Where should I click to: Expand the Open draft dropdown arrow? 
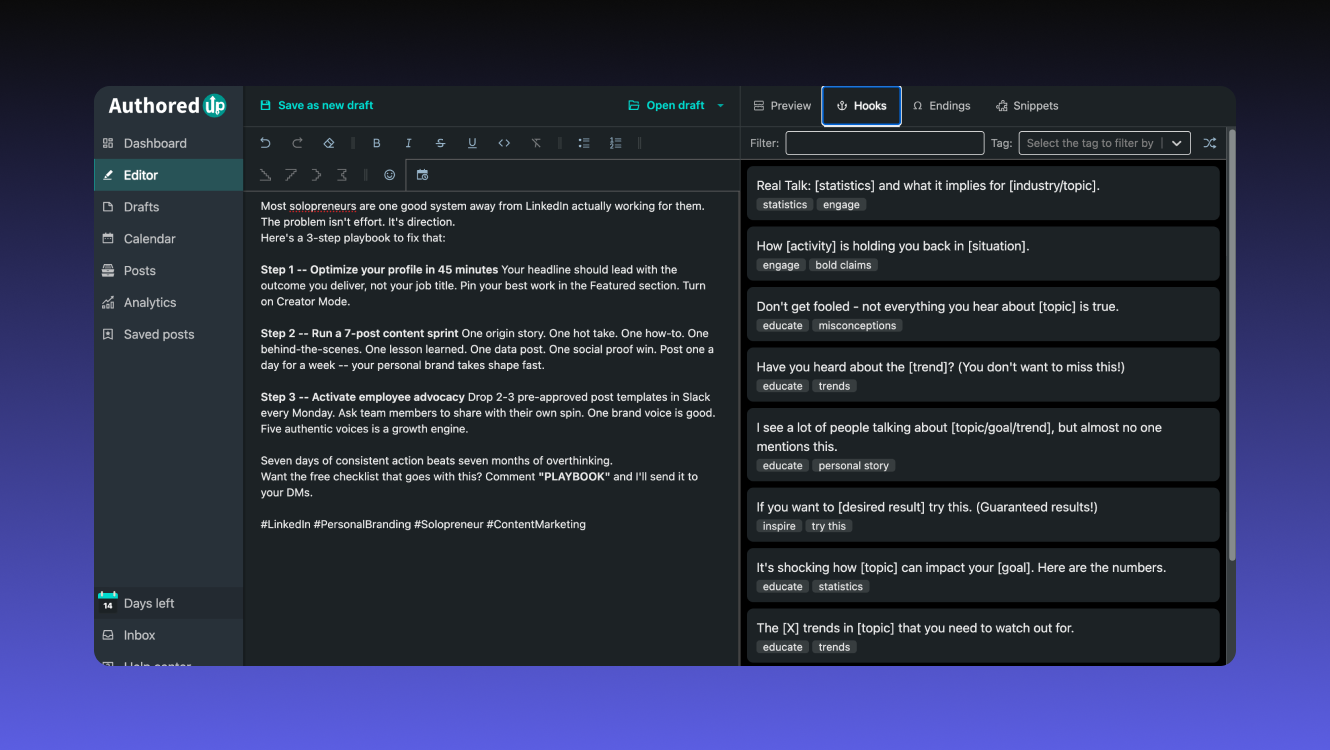pyautogui.click(x=721, y=106)
